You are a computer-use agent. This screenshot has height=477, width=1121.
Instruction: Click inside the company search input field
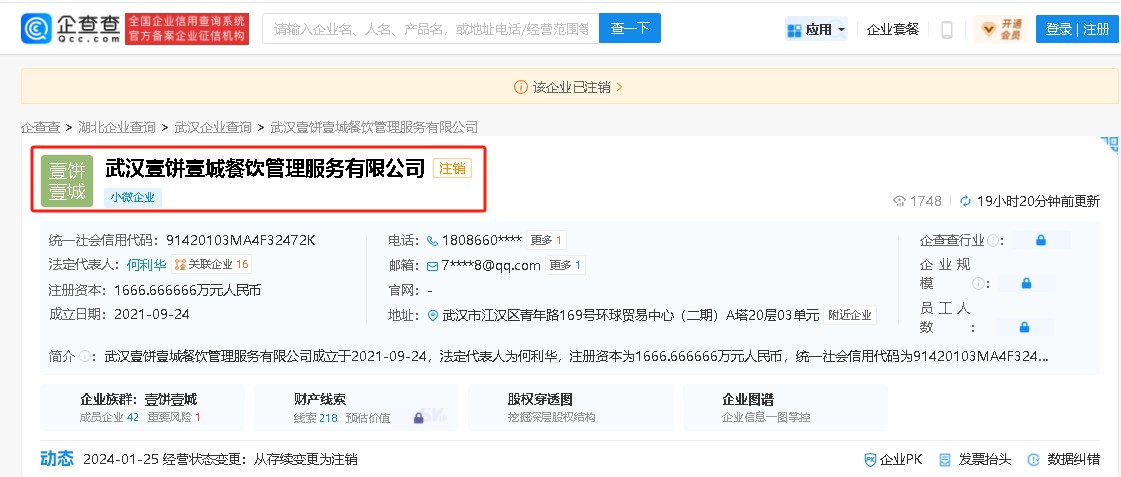(430, 29)
